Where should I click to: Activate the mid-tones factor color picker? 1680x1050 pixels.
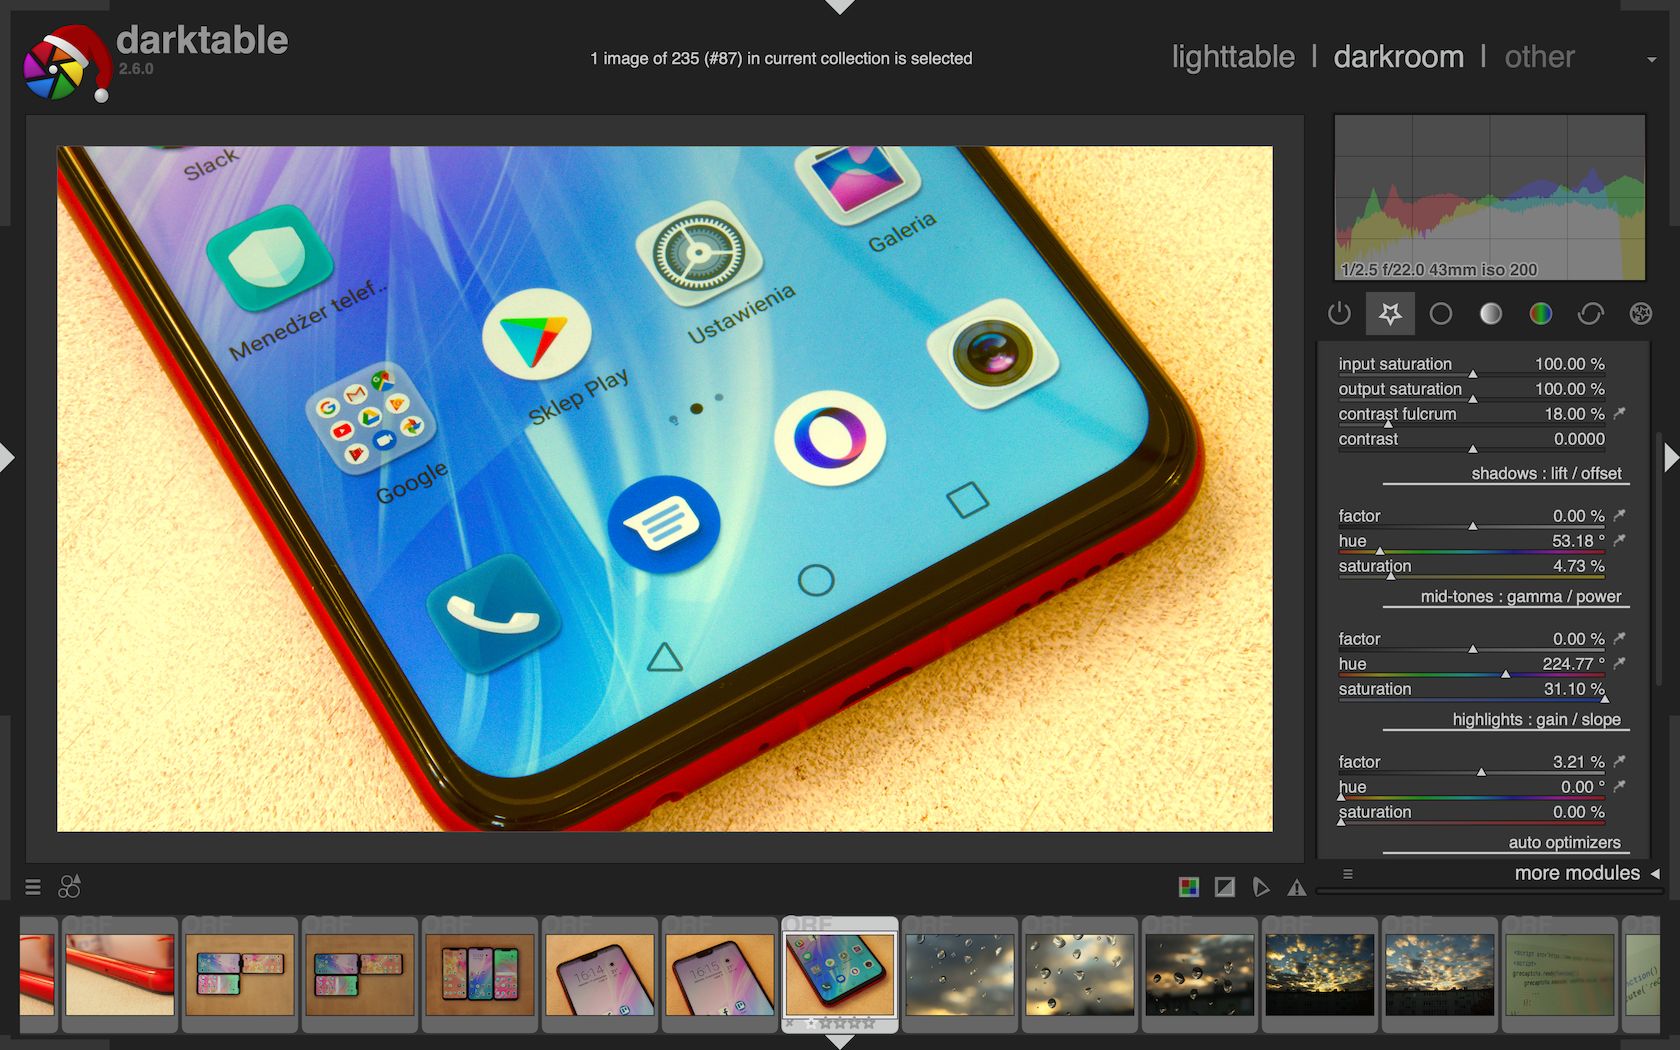[1620, 638]
